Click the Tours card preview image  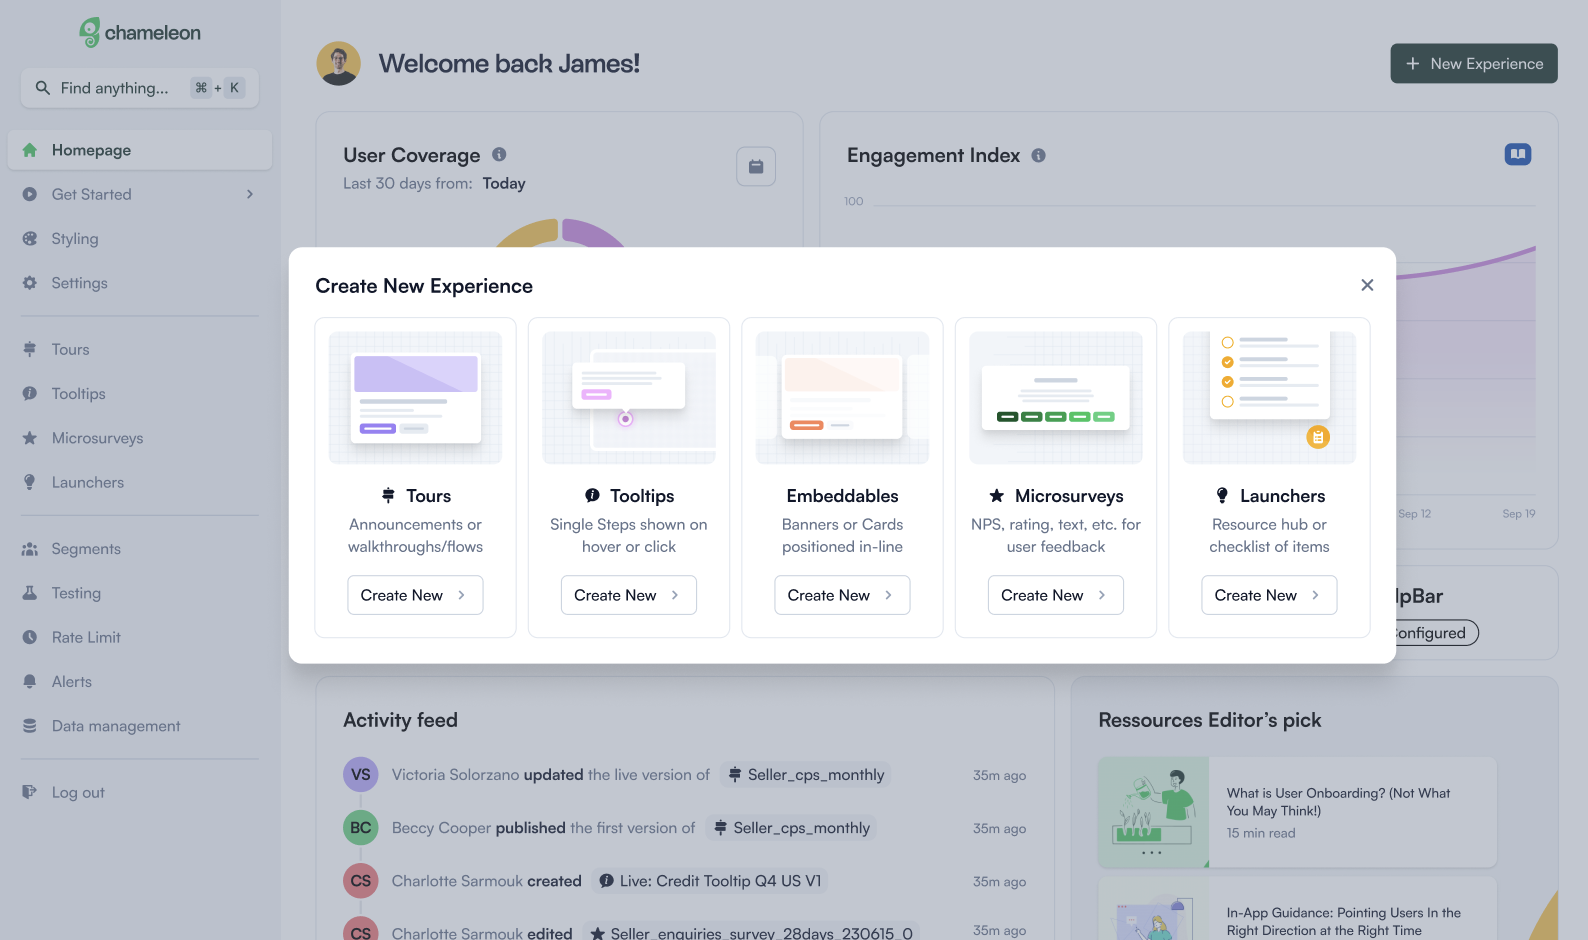415,398
